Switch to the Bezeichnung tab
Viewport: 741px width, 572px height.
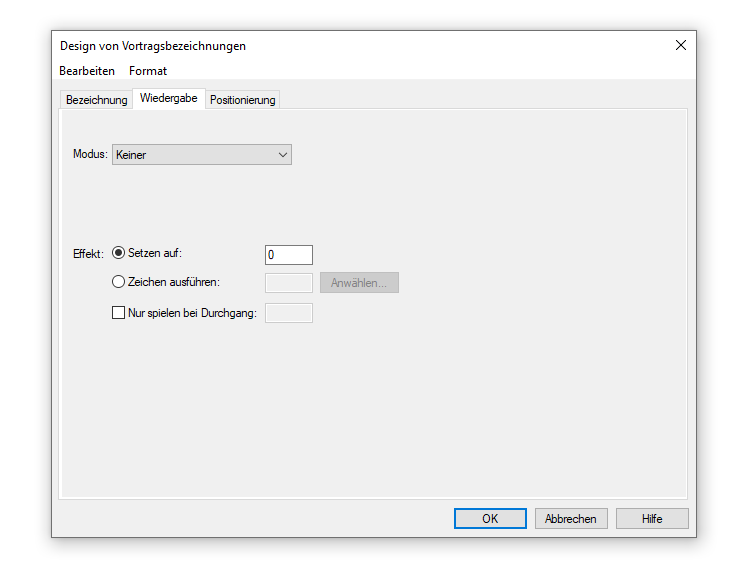click(96, 100)
